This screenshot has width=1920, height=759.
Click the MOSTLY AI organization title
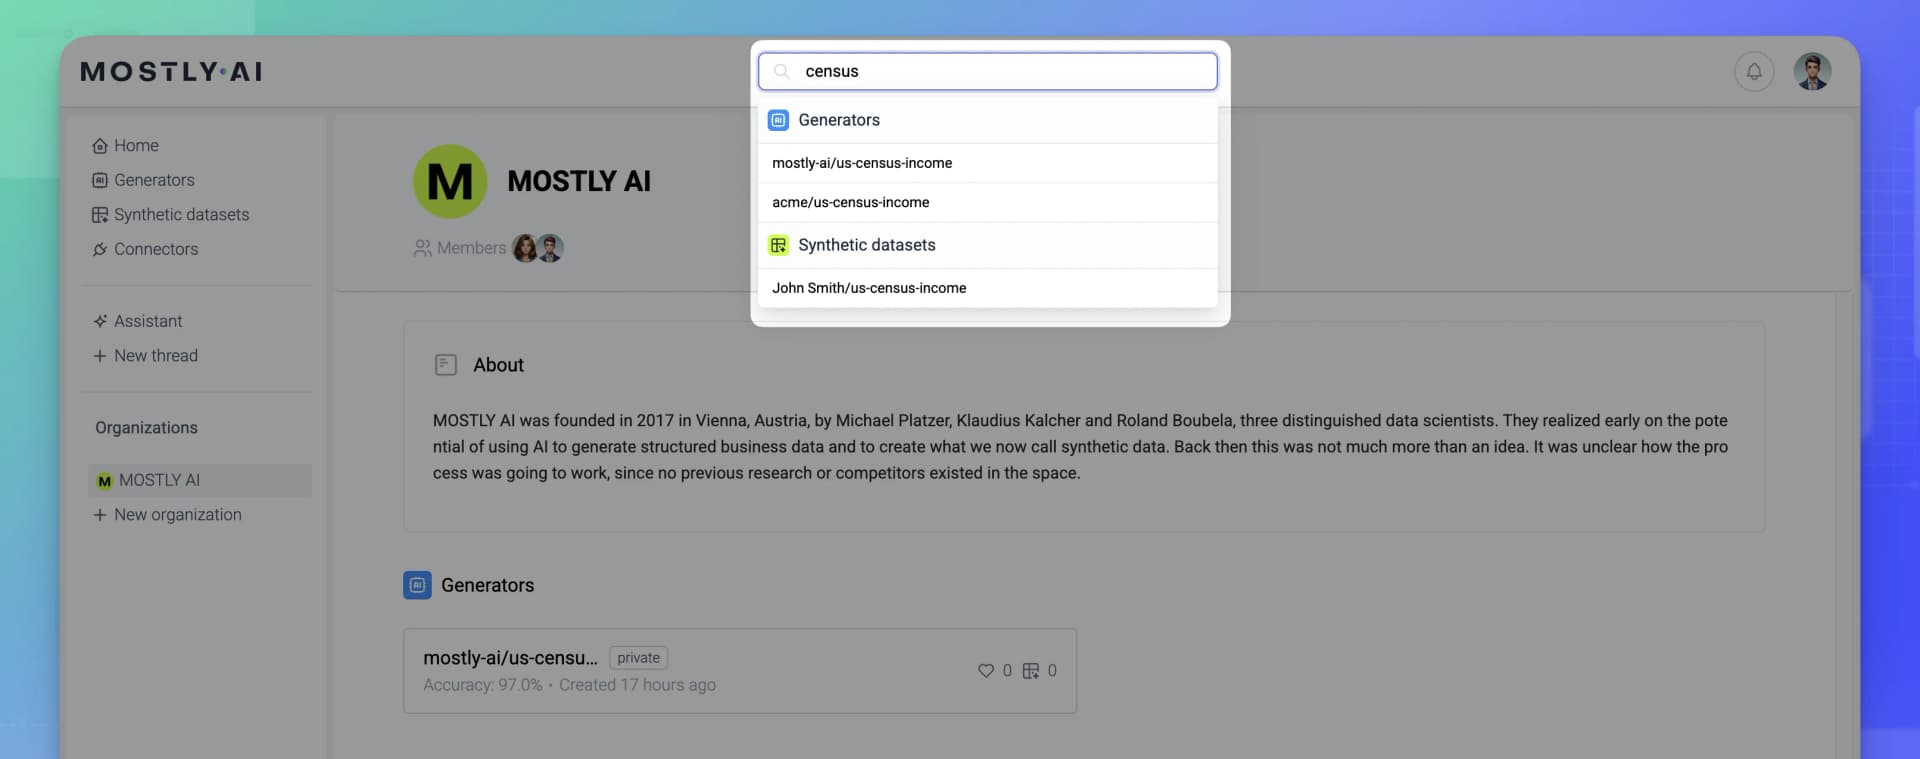579,181
